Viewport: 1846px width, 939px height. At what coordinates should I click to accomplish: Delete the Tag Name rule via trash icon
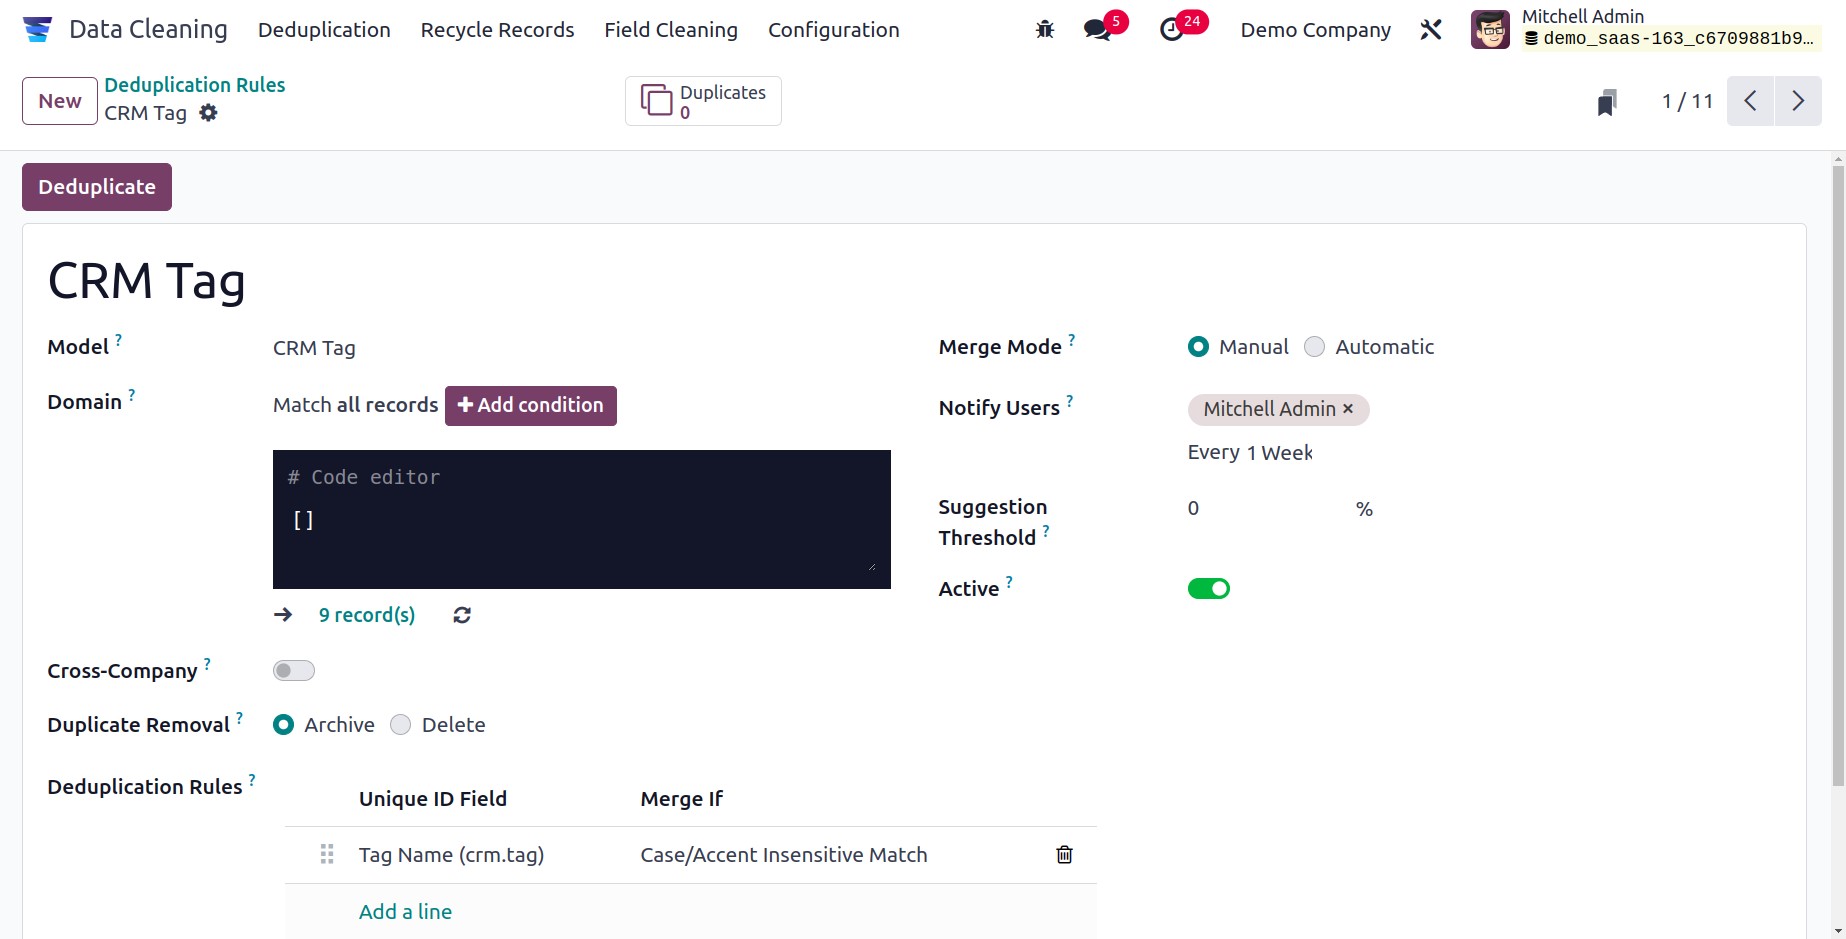coord(1064,855)
